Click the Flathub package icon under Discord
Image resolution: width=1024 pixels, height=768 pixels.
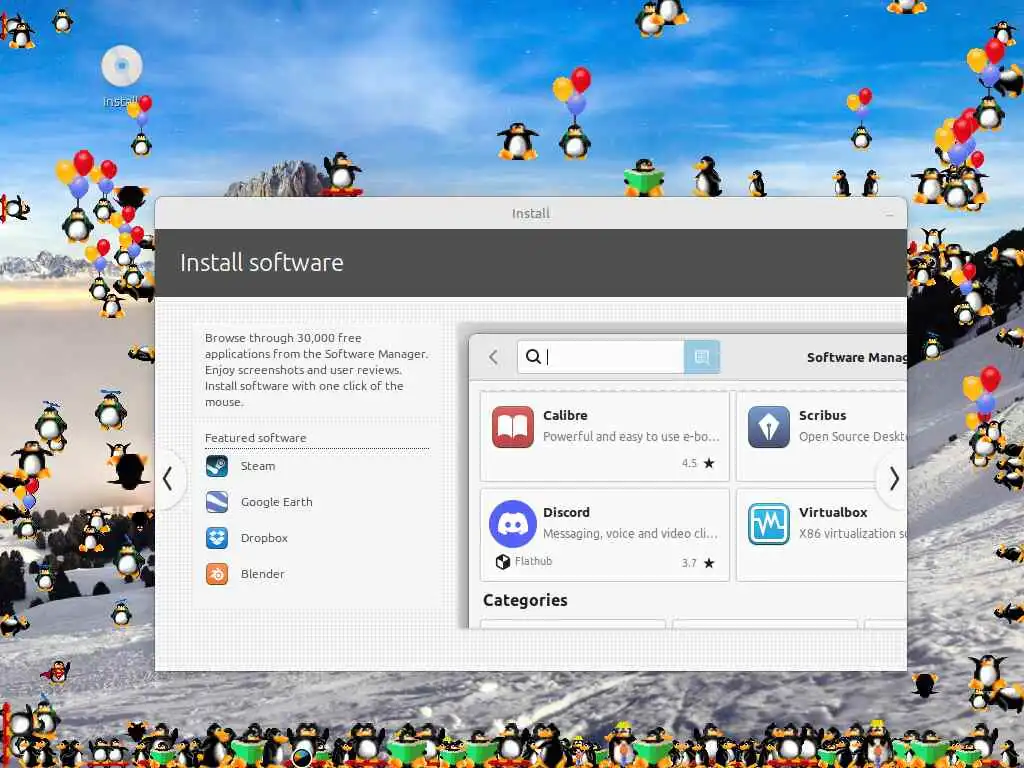(x=503, y=562)
